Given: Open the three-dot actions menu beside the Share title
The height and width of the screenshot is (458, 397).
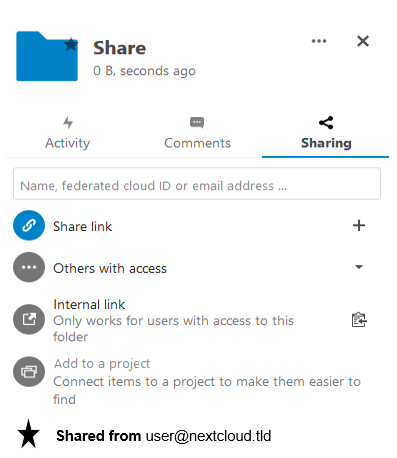Looking at the screenshot, I should [319, 41].
